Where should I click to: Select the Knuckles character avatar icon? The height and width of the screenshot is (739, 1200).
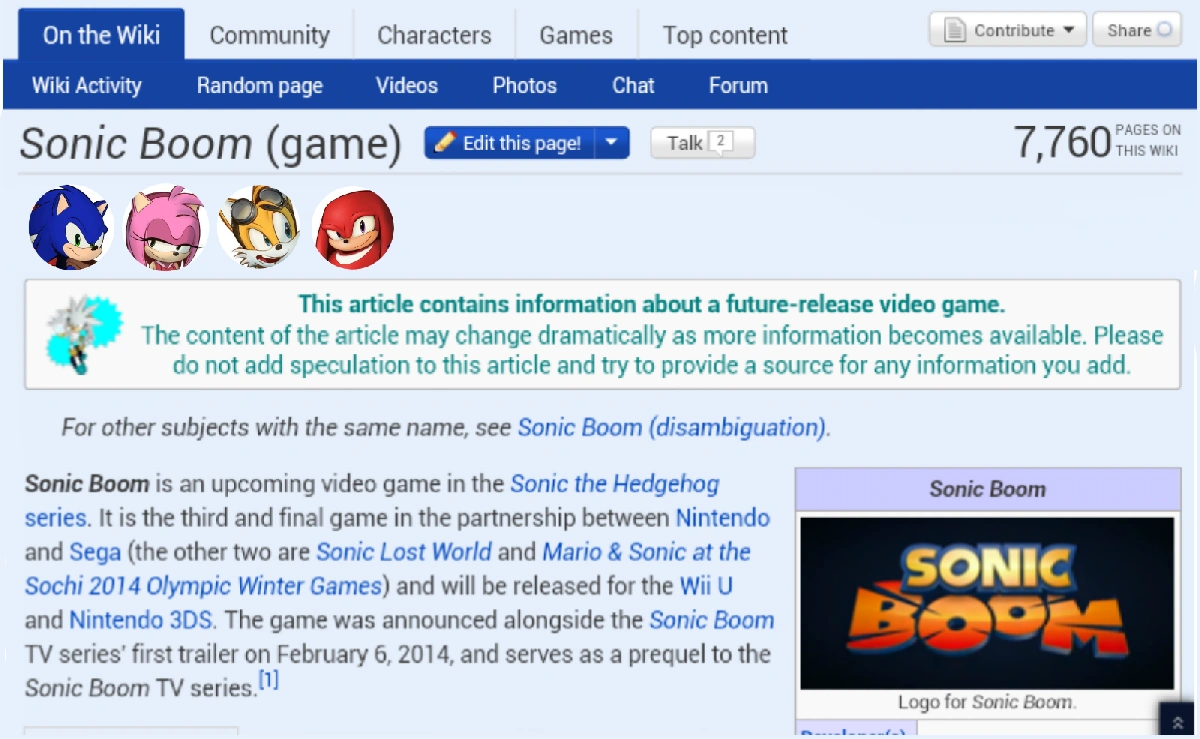[353, 227]
